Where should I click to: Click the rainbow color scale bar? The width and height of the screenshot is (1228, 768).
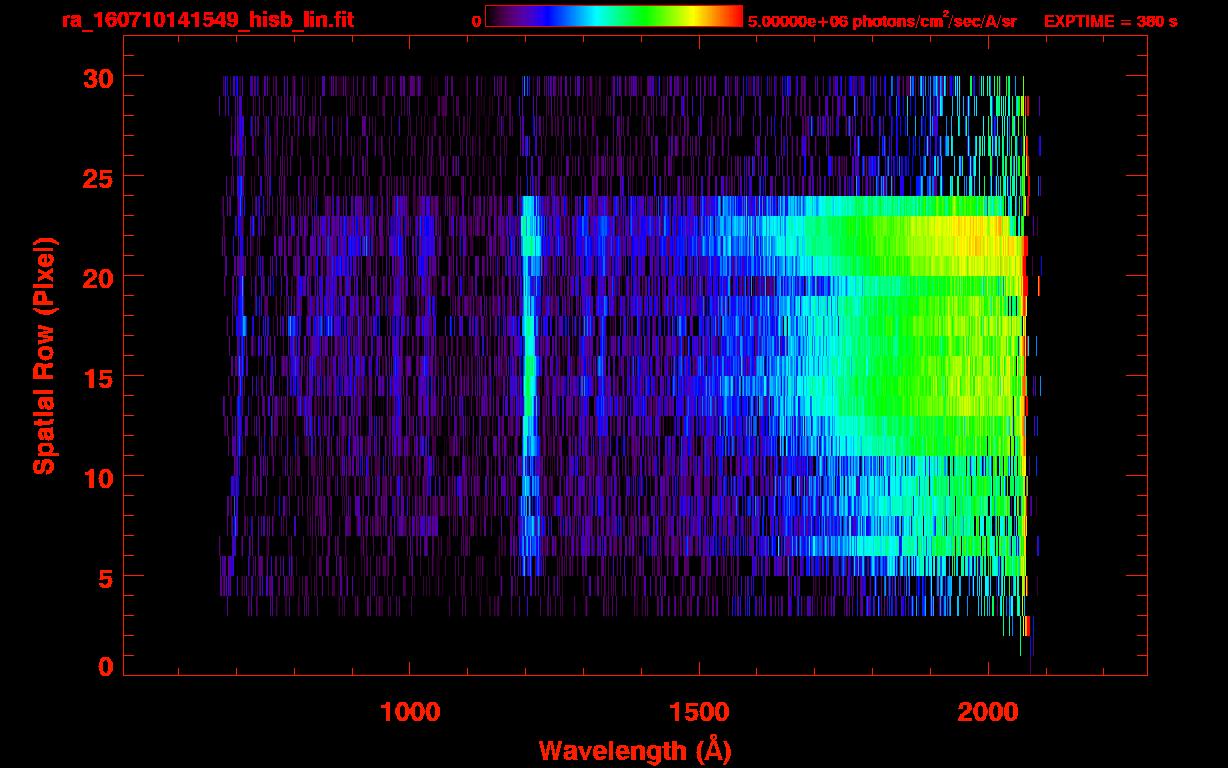tap(613, 16)
